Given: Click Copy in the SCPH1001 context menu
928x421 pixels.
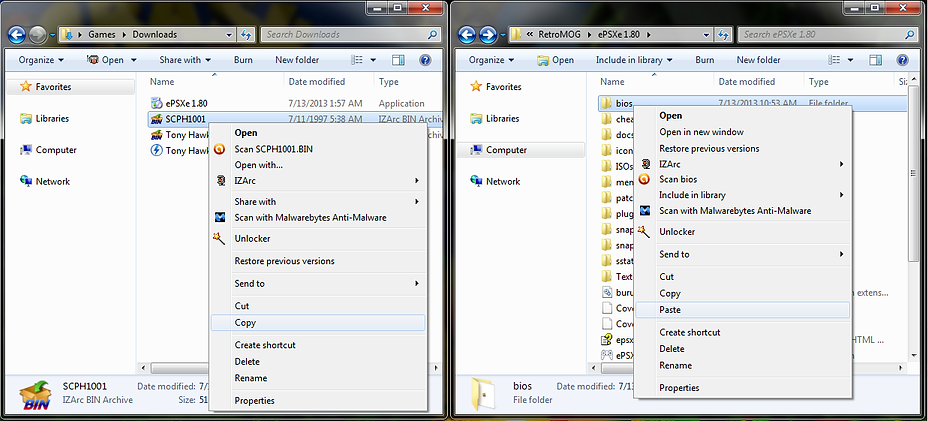Looking at the screenshot, I should [x=318, y=323].
